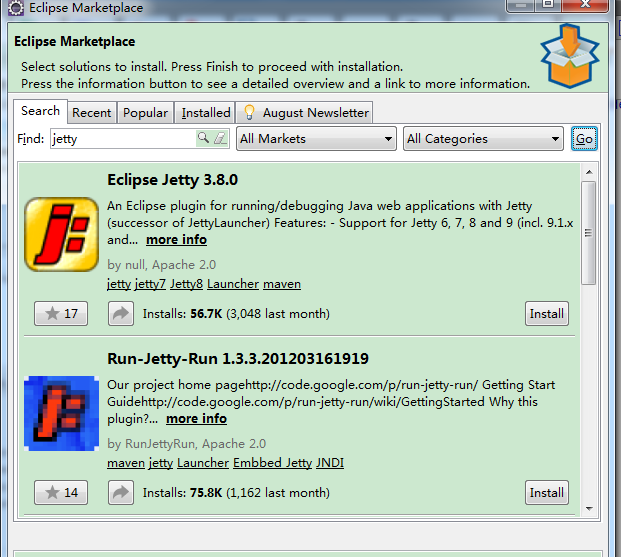Image resolution: width=621 pixels, height=557 pixels.
Task: Click the Eclipse Jetty plugin logo
Action: click(61, 234)
